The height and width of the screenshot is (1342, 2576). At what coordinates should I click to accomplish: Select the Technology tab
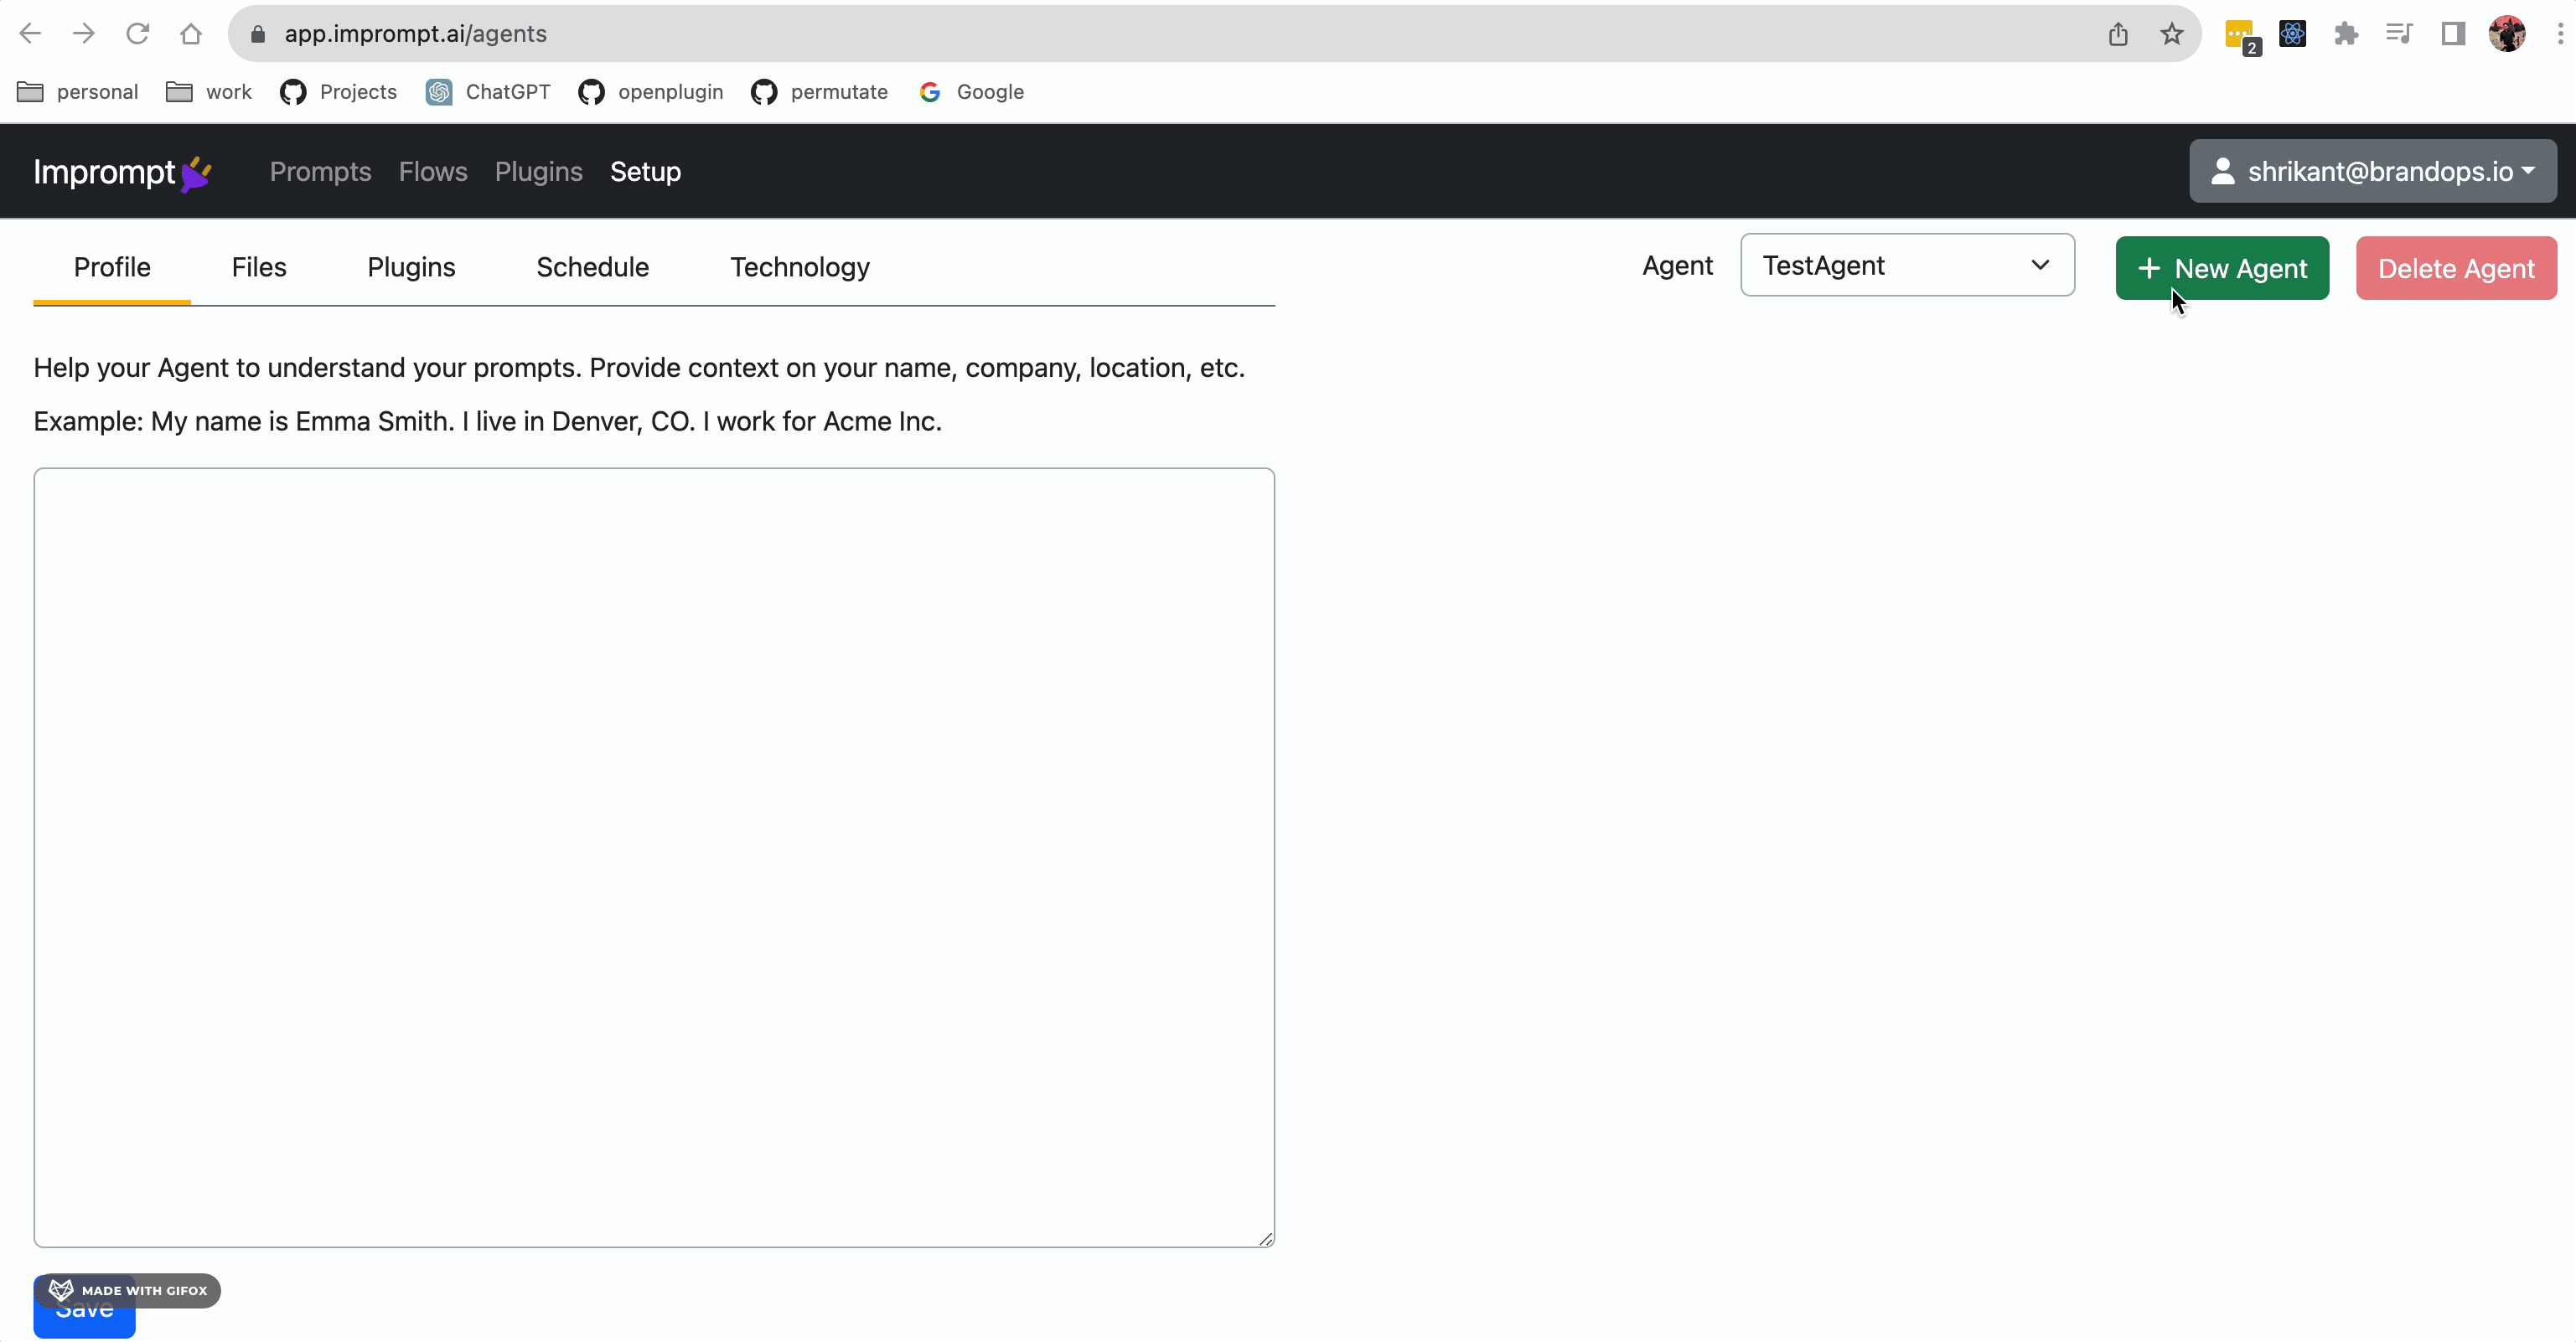pyautogui.click(x=801, y=267)
